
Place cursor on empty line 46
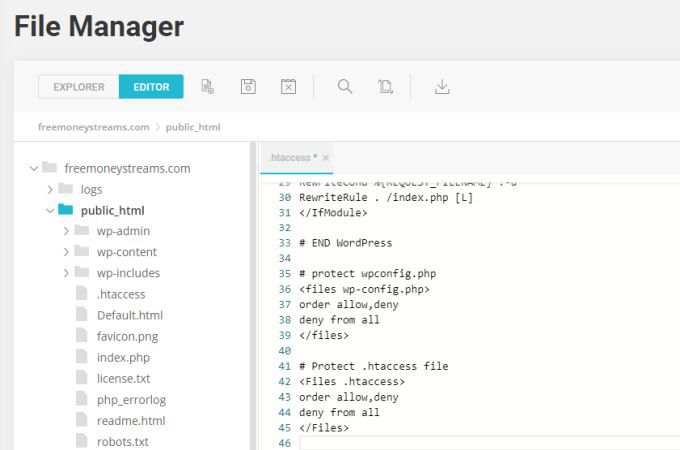(490, 443)
